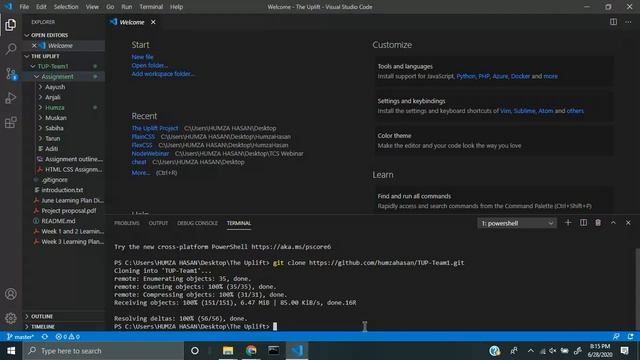
Task: Close Welcome in Open Editors list
Action: click(34, 46)
